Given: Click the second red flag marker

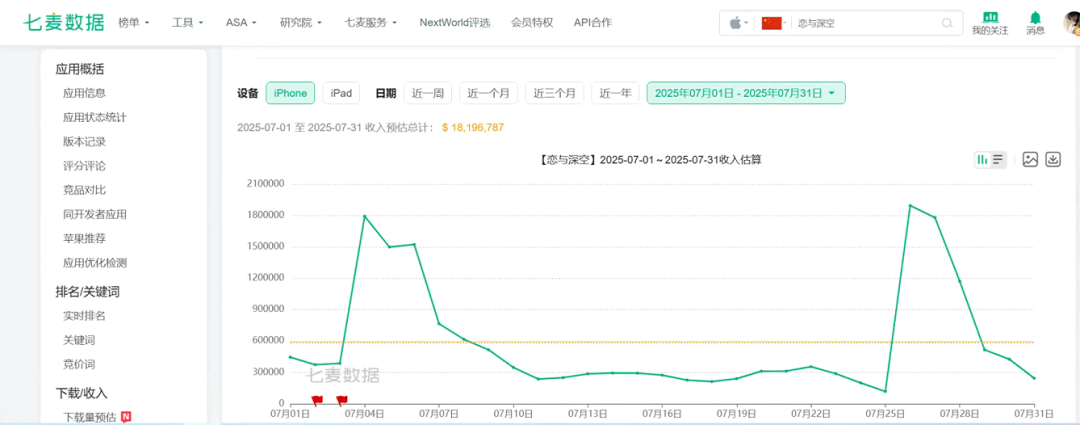Looking at the screenshot, I should coord(341,400).
